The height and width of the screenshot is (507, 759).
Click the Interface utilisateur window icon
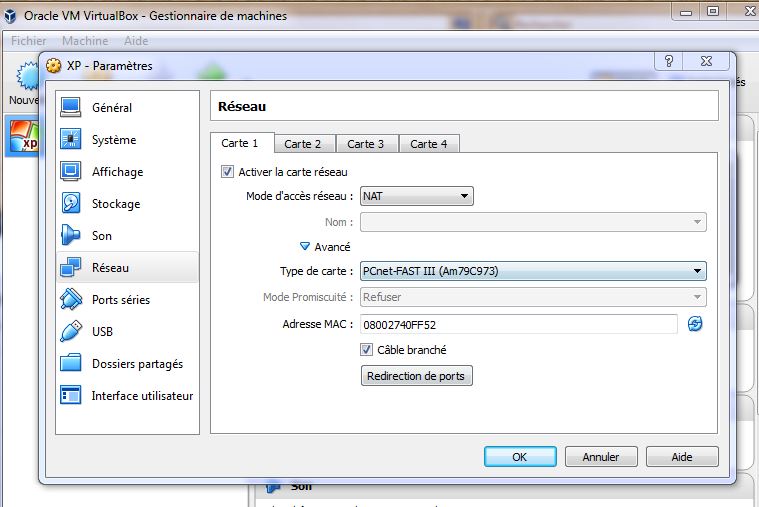pos(71,395)
